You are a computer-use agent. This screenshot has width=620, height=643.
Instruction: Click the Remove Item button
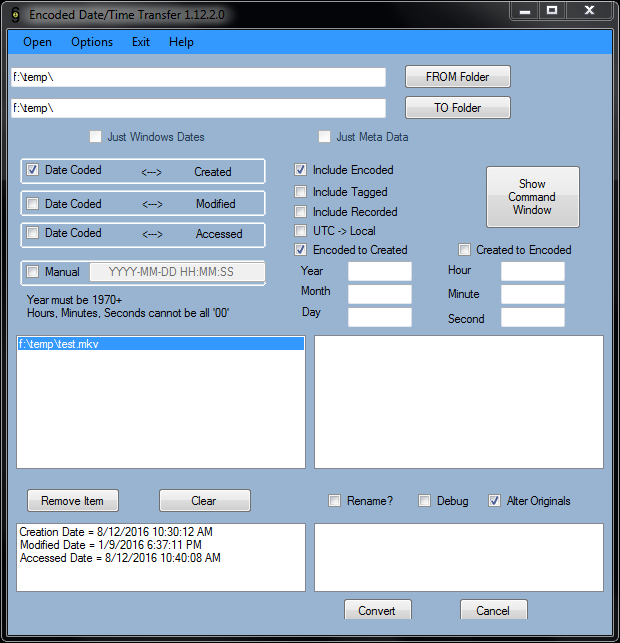coord(73,501)
